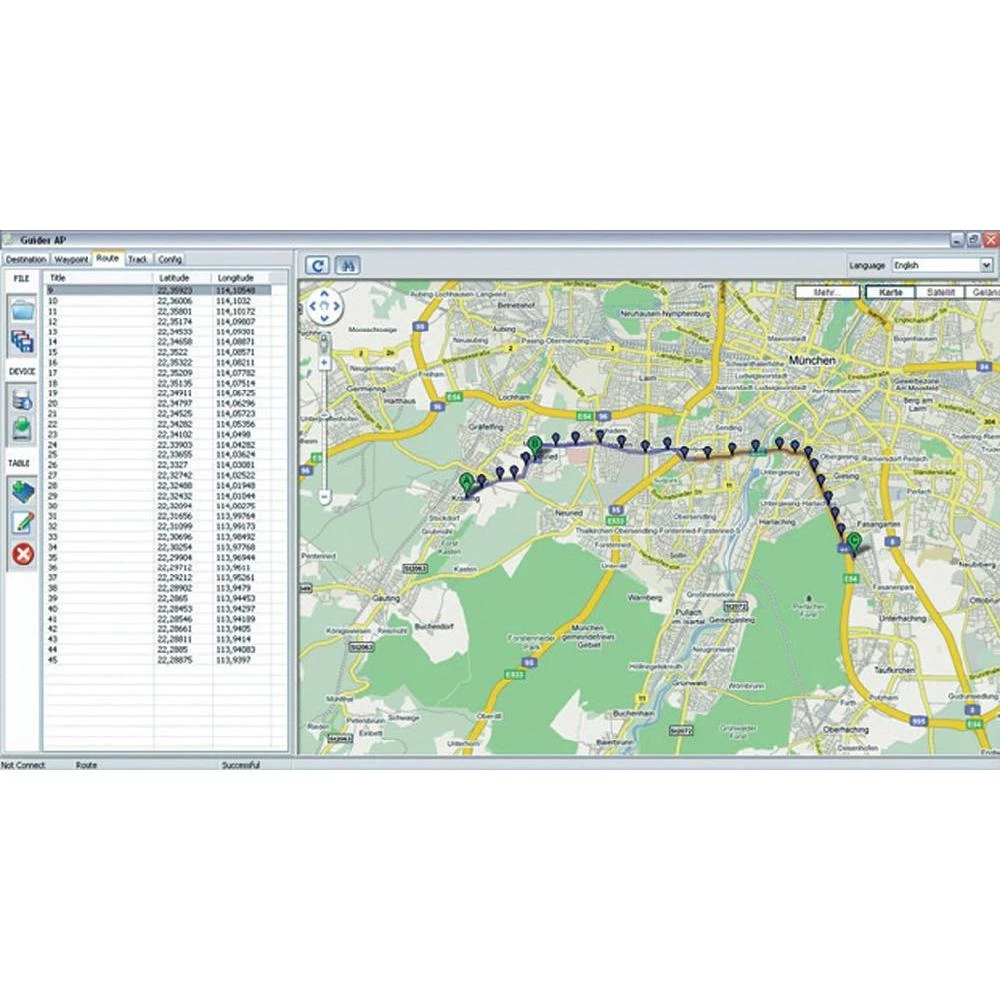Image resolution: width=1000 pixels, height=1000 pixels.
Task: Zoom out on map with minus button
Action: (x=324, y=495)
